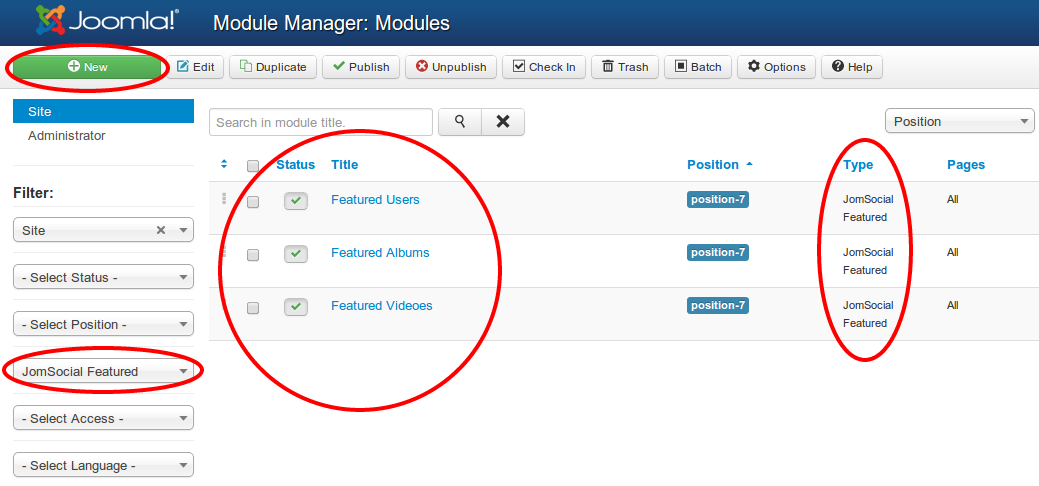Check the Featured Users row checkbox
The image size is (1039, 486).
point(253,202)
